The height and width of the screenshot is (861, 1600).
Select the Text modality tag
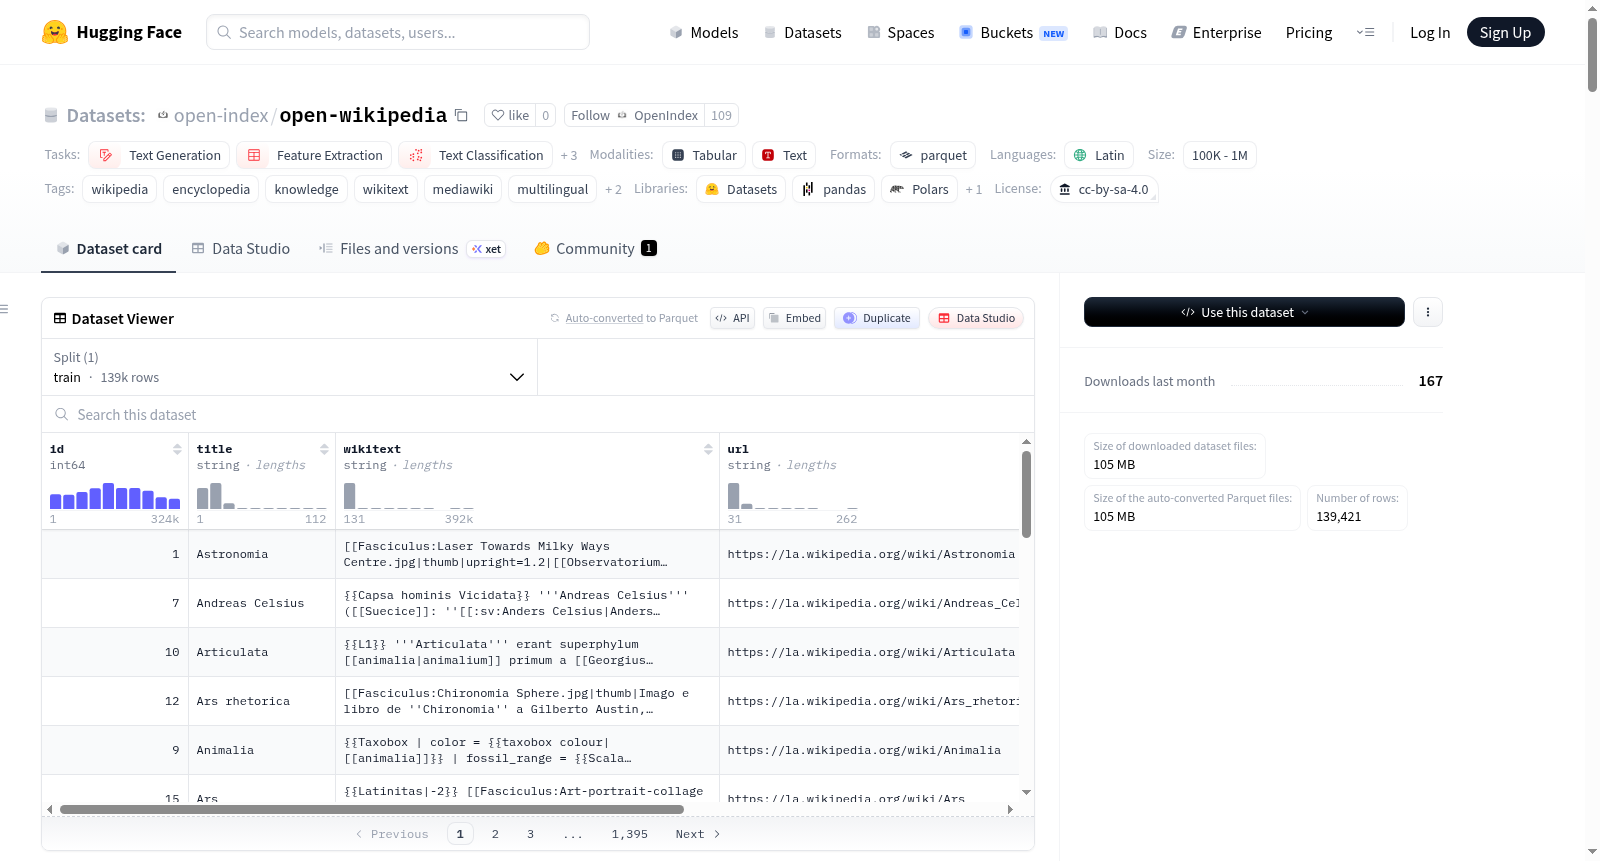point(784,155)
